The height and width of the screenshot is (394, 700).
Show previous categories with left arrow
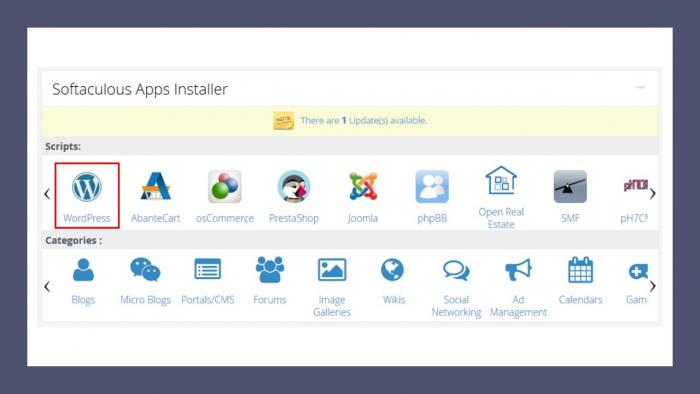pyautogui.click(x=47, y=286)
